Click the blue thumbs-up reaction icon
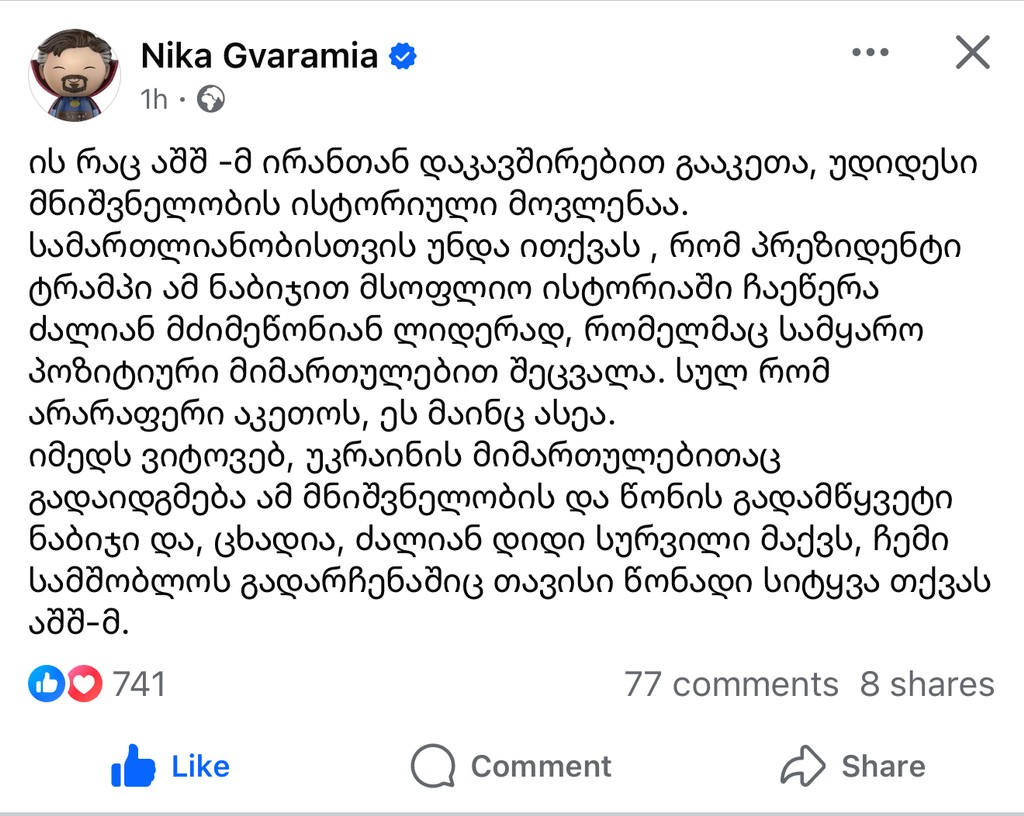 point(46,683)
